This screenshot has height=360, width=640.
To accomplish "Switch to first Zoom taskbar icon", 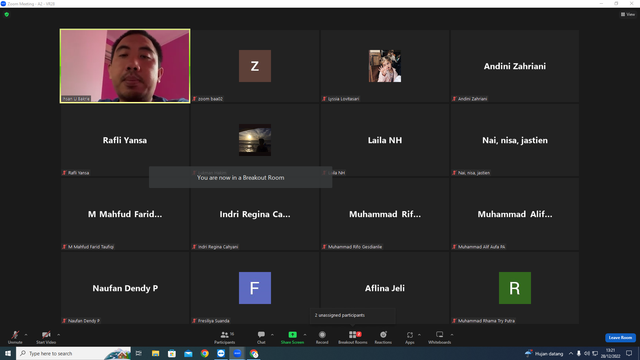I will 221,353.
